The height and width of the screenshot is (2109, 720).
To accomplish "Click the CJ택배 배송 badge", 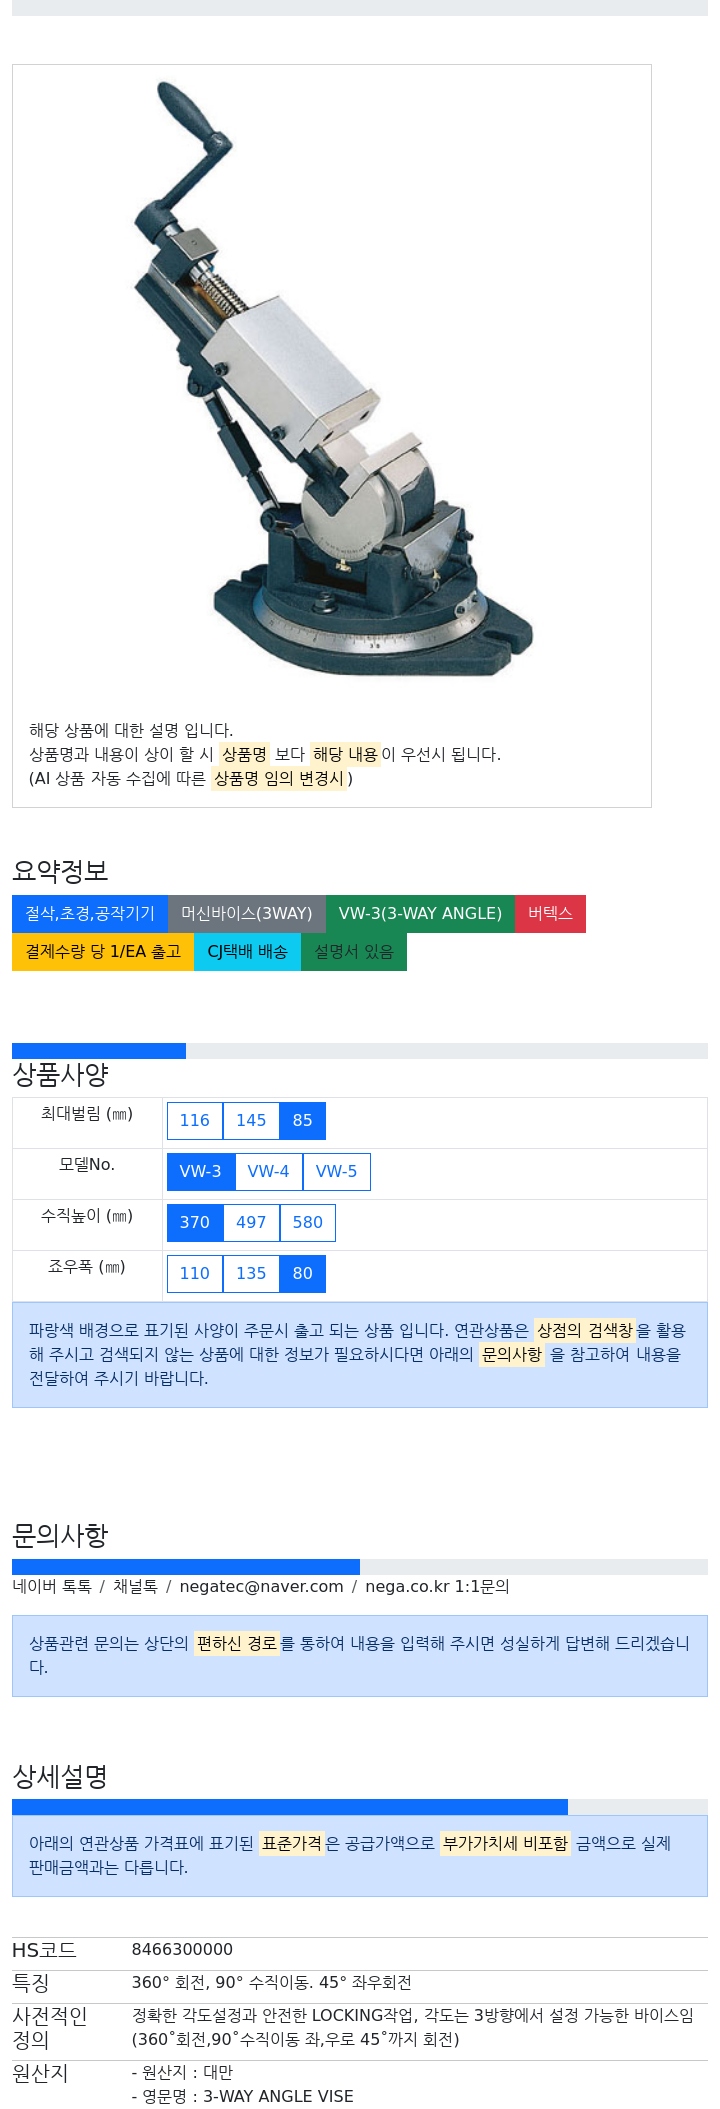I will (x=247, y=952).
